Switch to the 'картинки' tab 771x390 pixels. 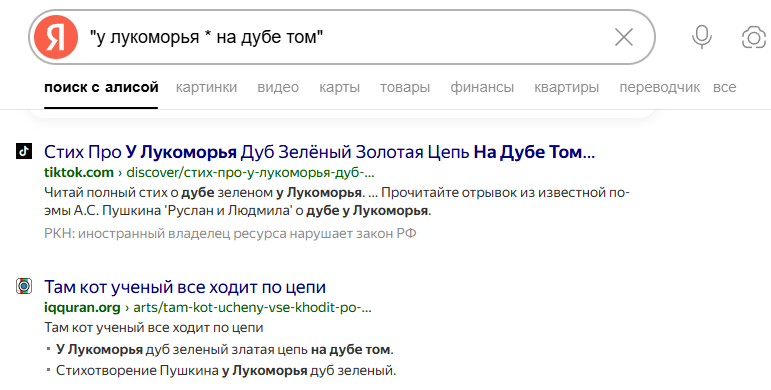pos(206,88)
